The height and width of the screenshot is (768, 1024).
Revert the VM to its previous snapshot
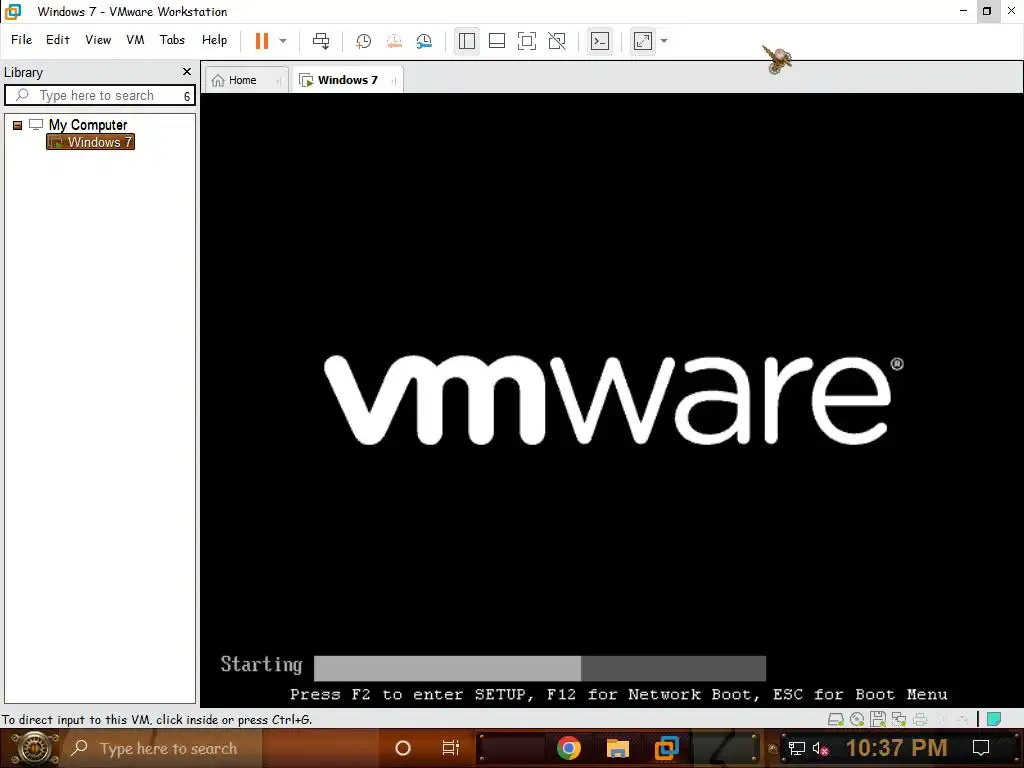pyautogui.click(x=394, y=41)
